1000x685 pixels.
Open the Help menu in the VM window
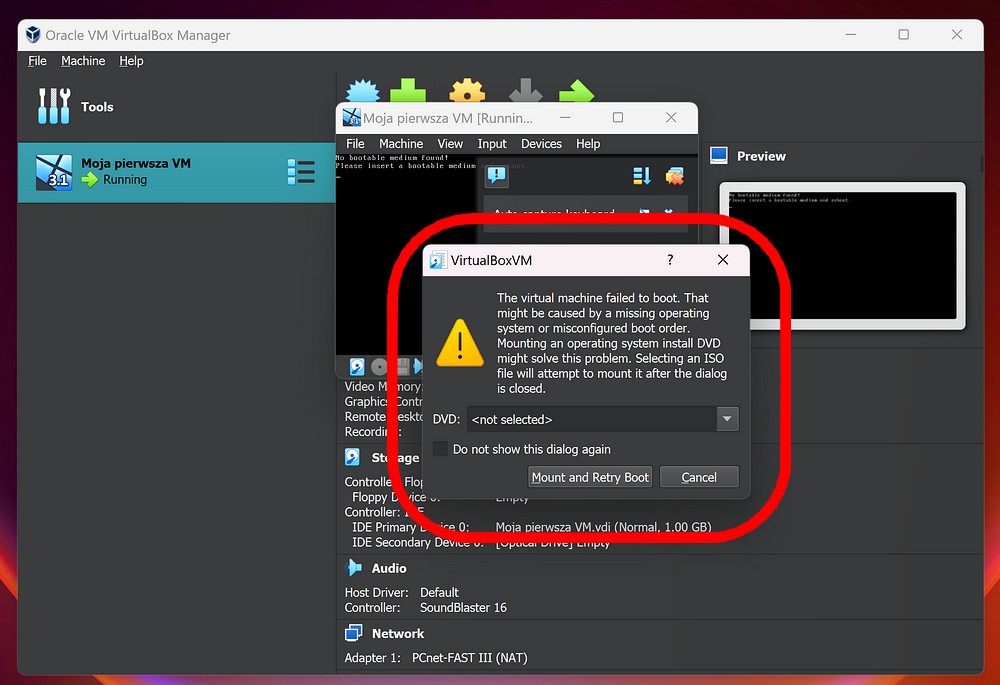[x=588, y=144]
